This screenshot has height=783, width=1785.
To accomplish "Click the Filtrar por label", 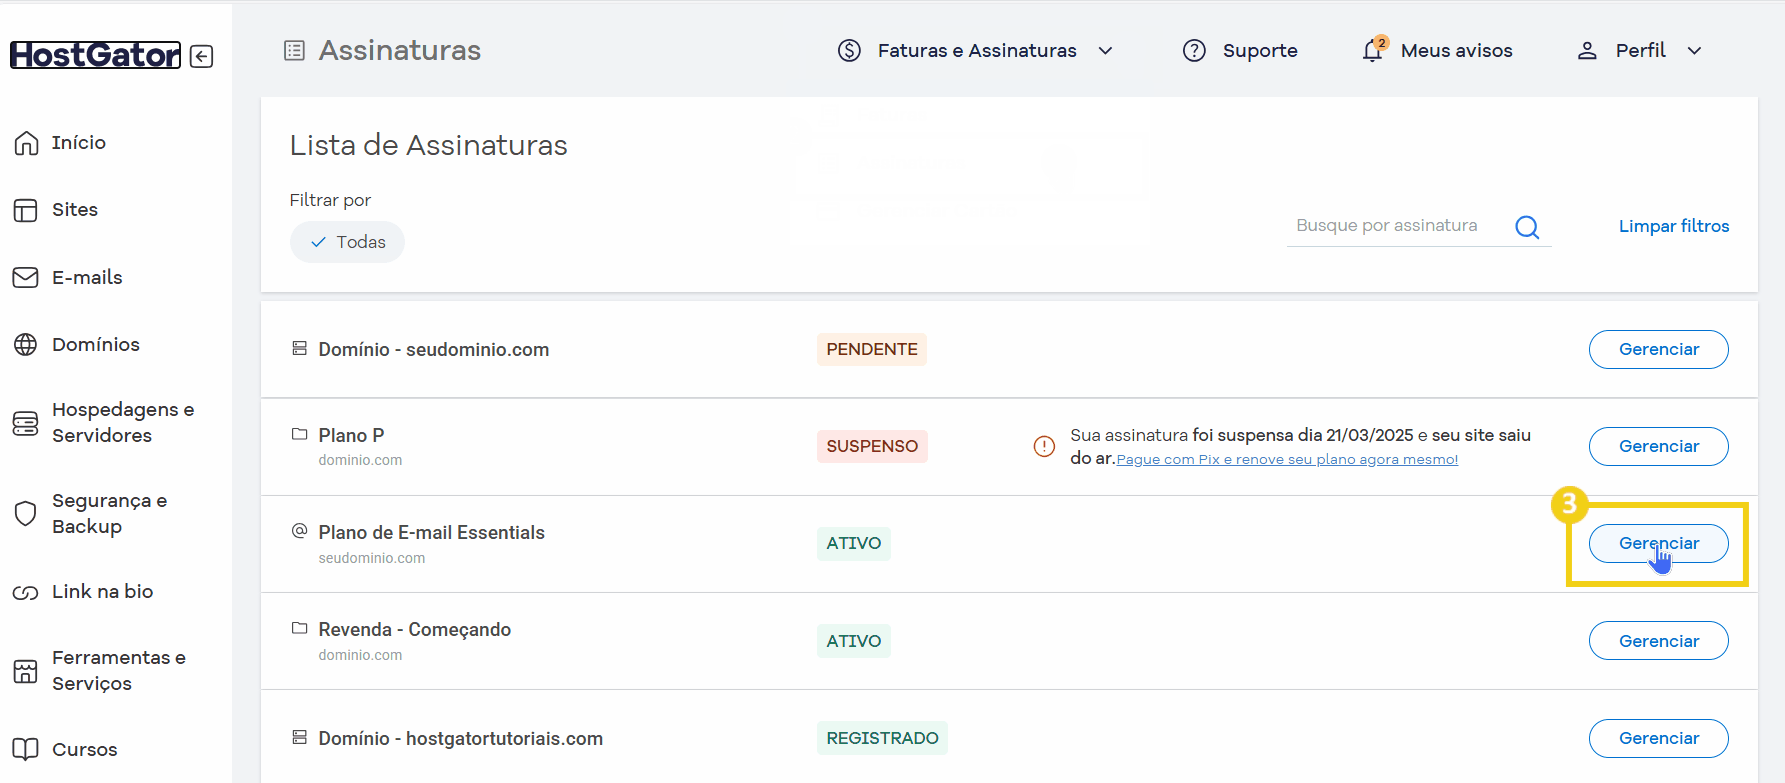I will 330,200.
